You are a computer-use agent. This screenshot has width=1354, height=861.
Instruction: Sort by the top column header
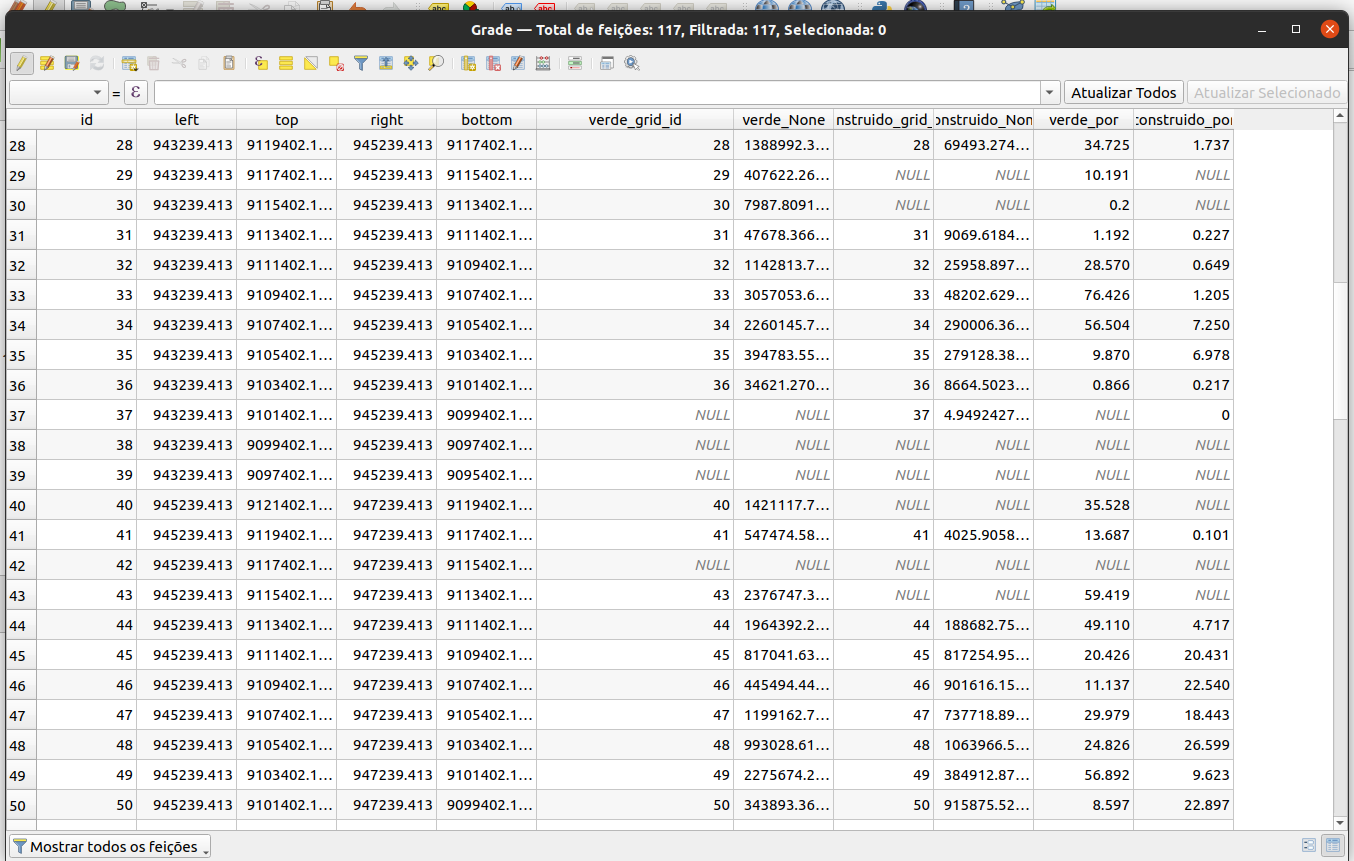point(287,119)
